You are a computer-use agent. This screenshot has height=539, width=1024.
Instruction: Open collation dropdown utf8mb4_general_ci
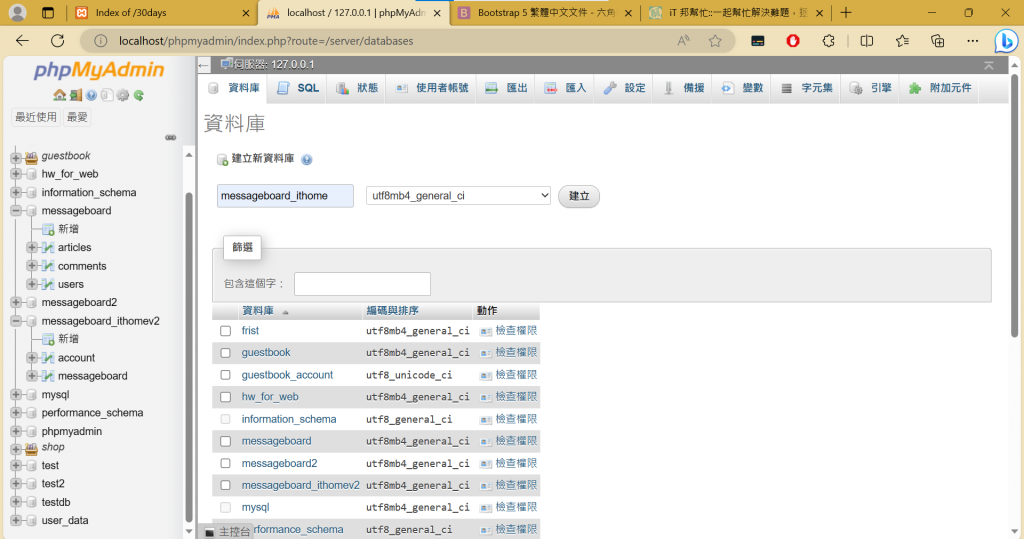click(x=458, y=195)
